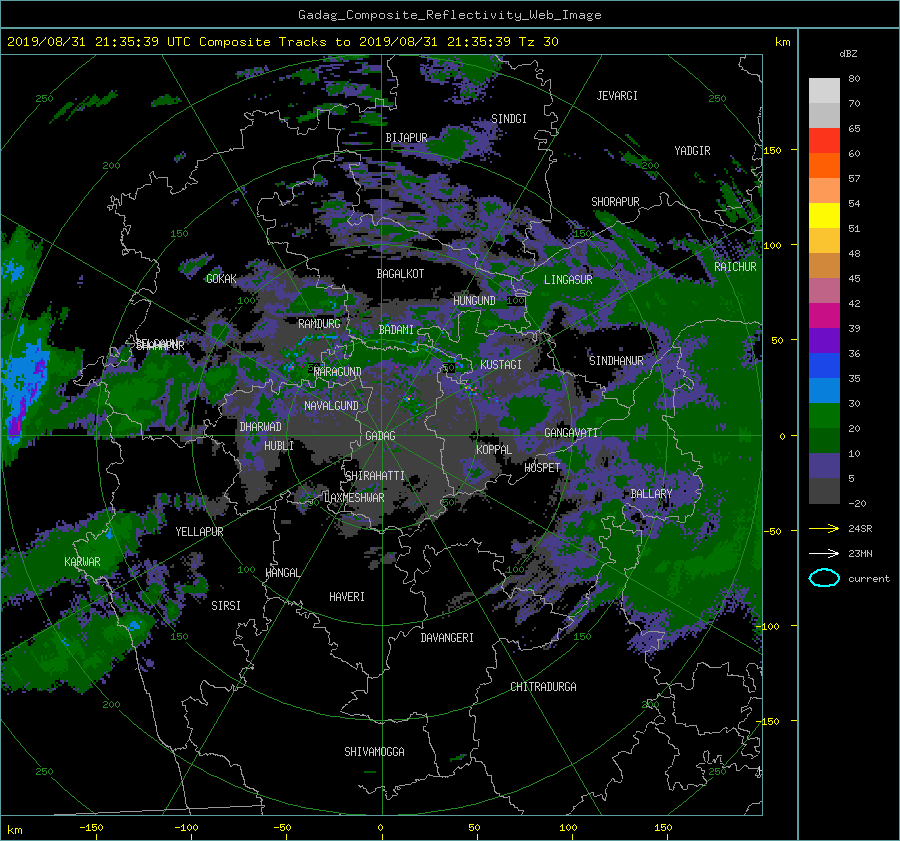Select the NARAGUND label
Viewport: 900px width, 841px height.
coord(338,372)
